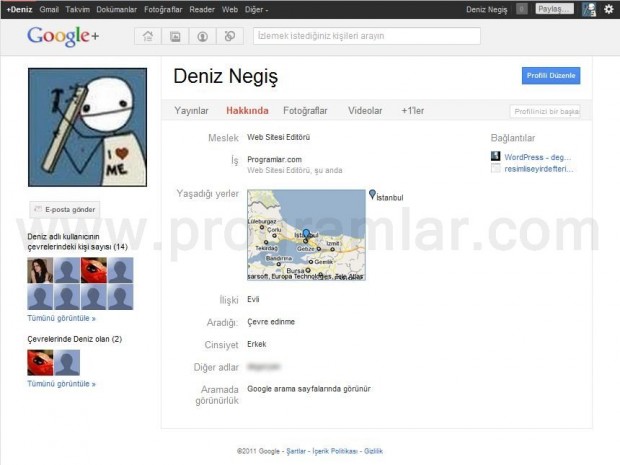
Task: Click Tümünü görüntüle under circles (14)
Action: point(61,318)
